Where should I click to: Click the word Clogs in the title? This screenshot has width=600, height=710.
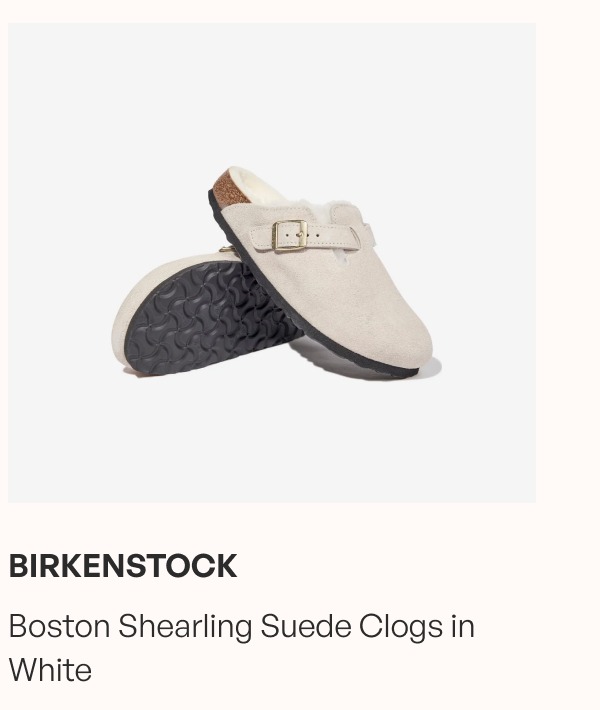coord(401,627)
